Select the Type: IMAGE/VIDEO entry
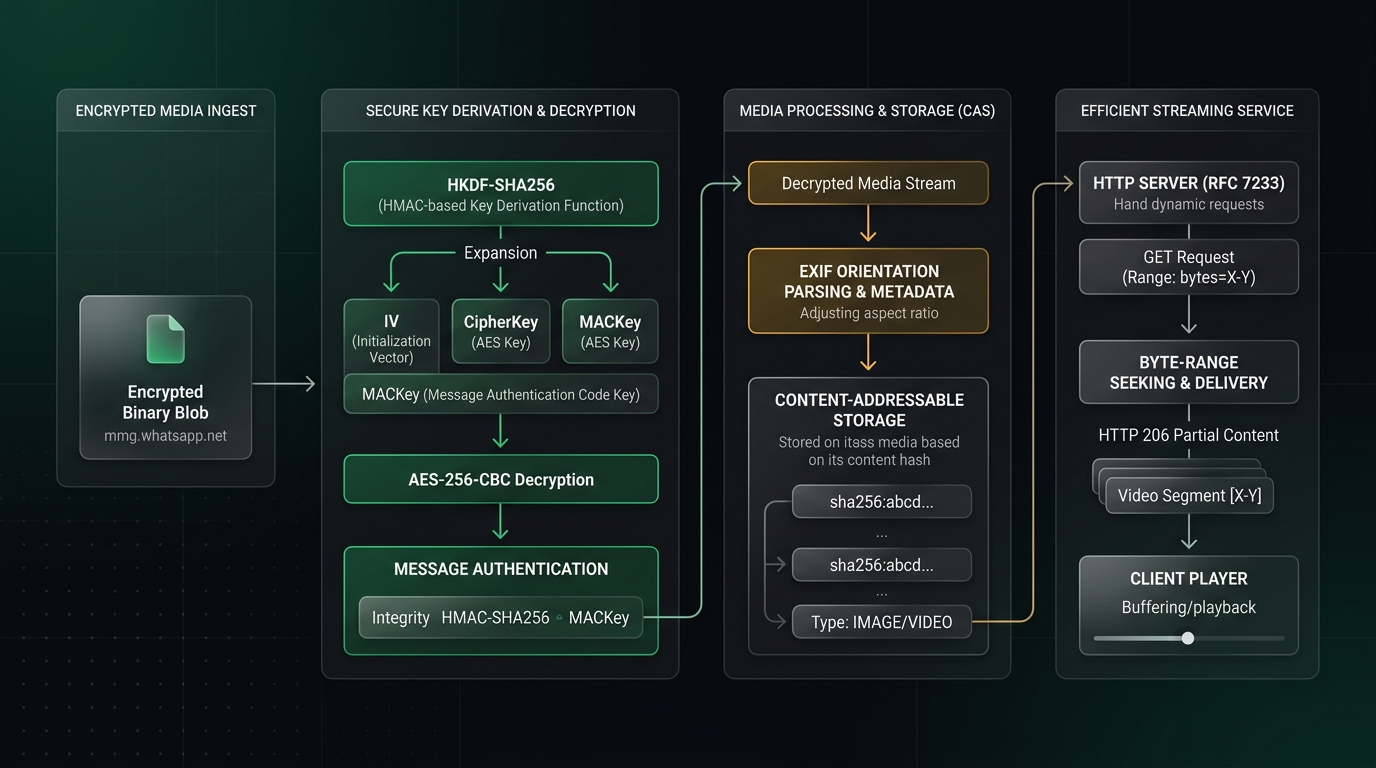This screenshot has width=1376, height=768. (881, 622)
